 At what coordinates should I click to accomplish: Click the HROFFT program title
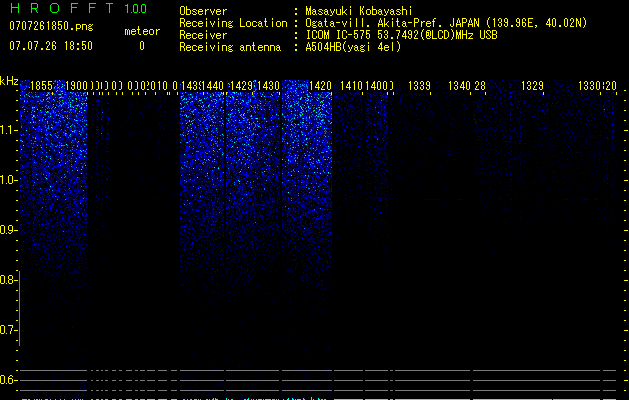[x=62, y=8]
